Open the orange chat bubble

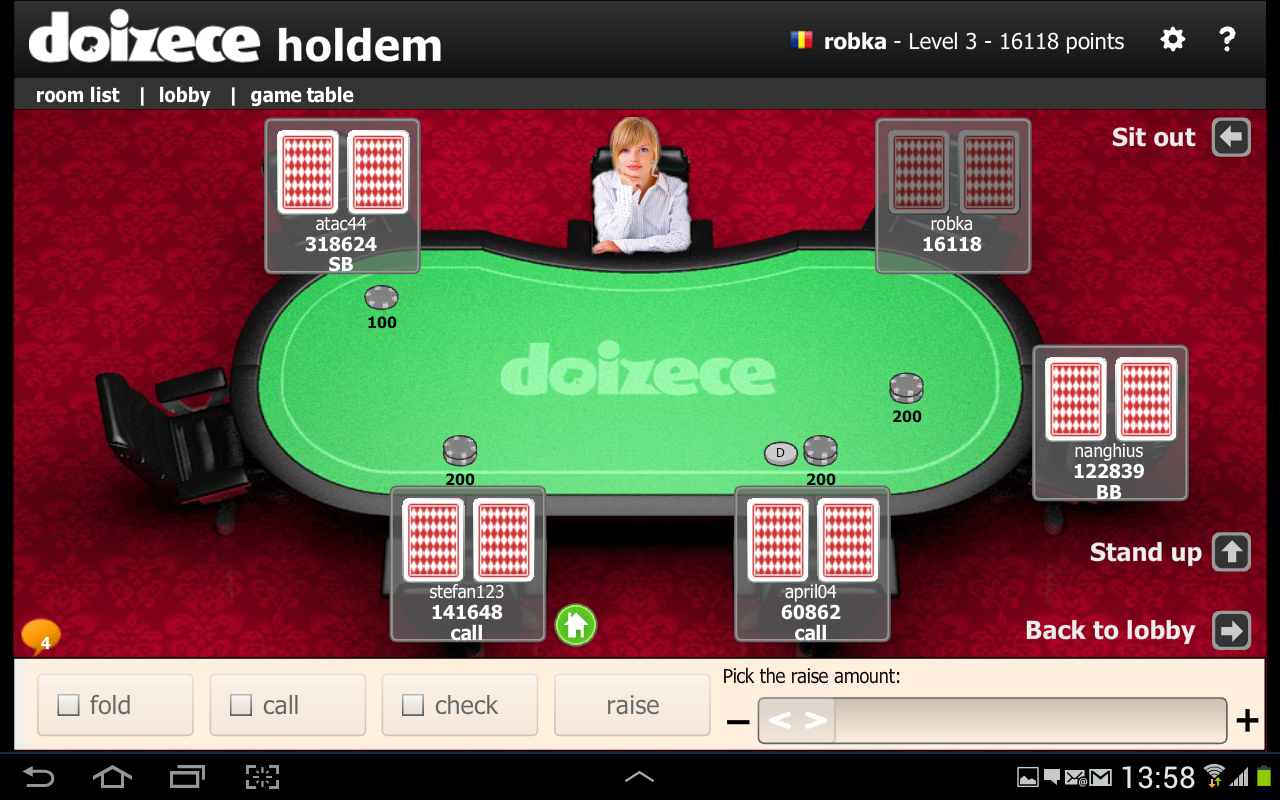pyautogui.click(x=41, y=636)
